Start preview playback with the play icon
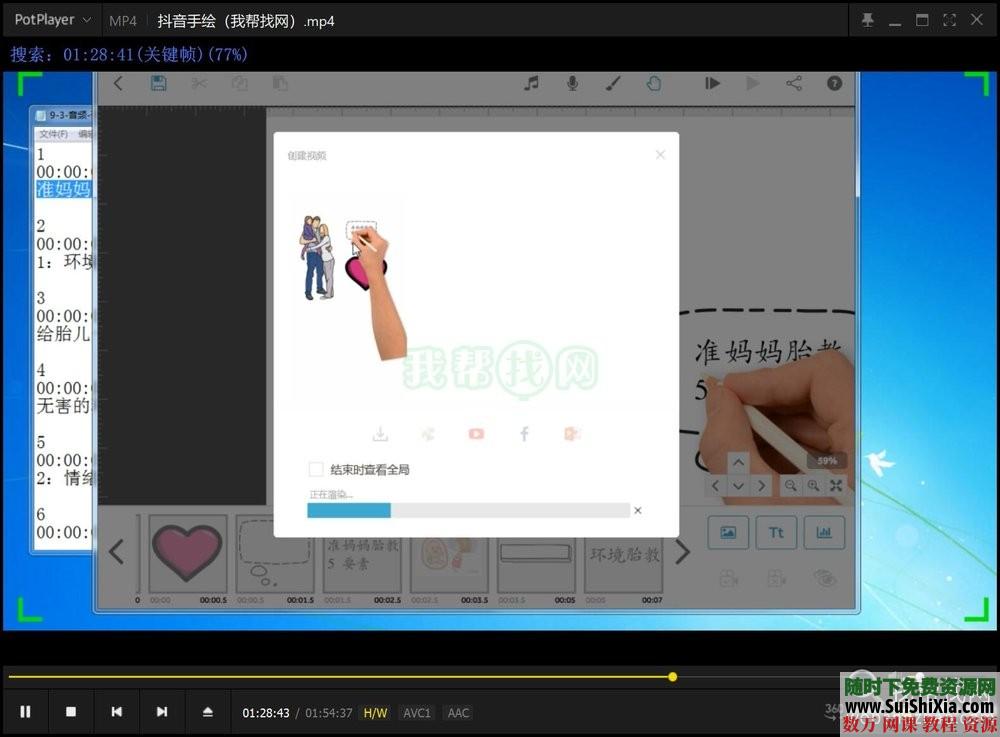The image size is (1000, 737). click(753, 84)
